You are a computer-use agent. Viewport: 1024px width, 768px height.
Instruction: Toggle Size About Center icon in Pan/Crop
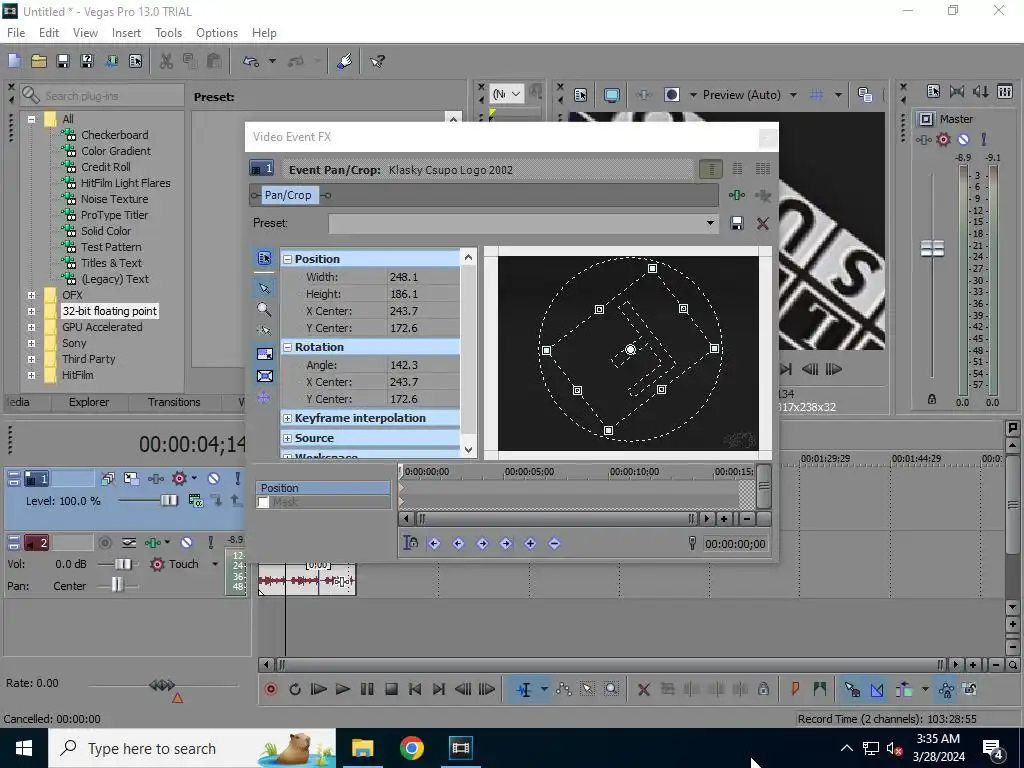[264, 376]
